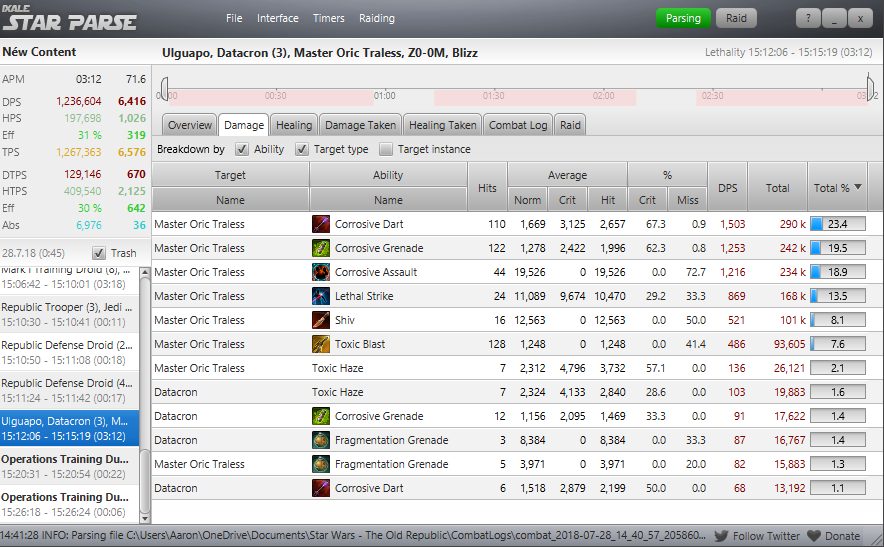
Task: Open the Timers menu
Action: (x=329, y=18)
